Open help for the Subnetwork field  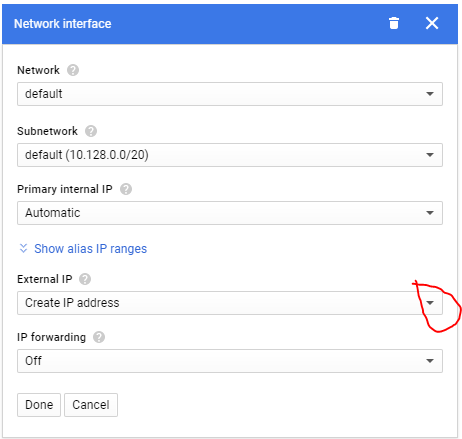click(x=91, y=131)
